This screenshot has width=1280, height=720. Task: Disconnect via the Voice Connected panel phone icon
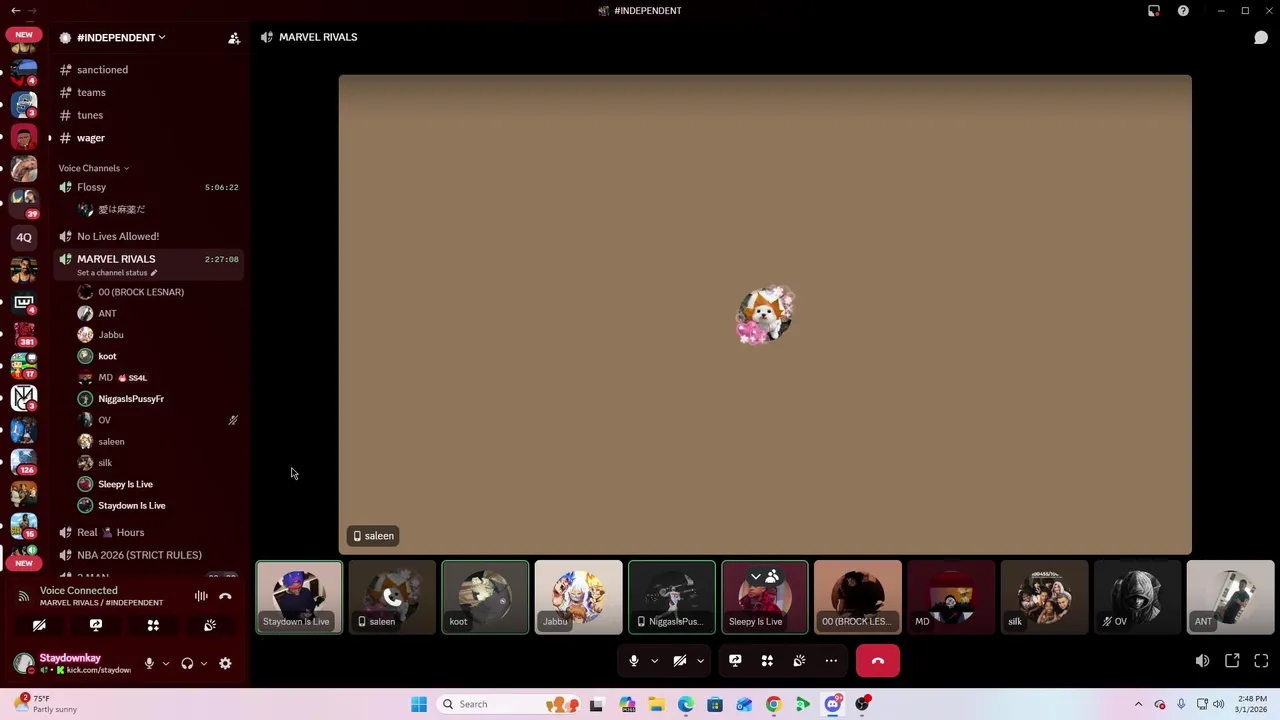point(225,596)
